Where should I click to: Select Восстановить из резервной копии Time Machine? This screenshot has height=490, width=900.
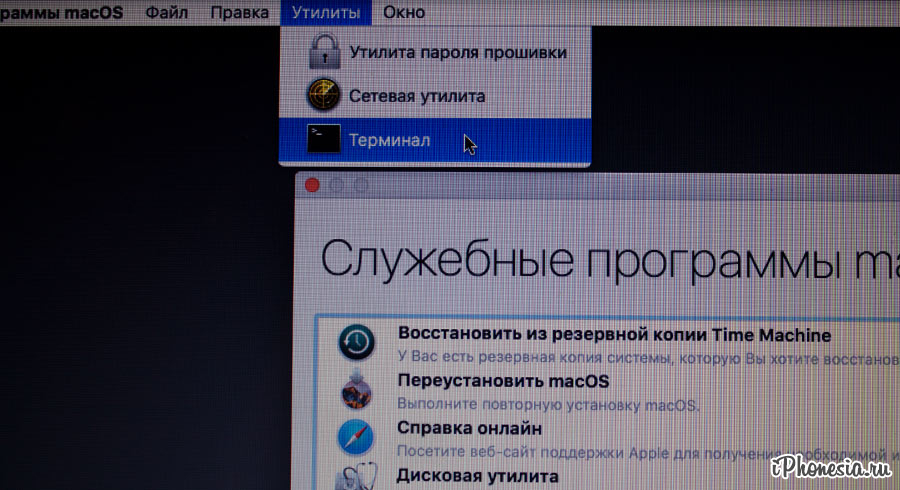click(614, 335)
